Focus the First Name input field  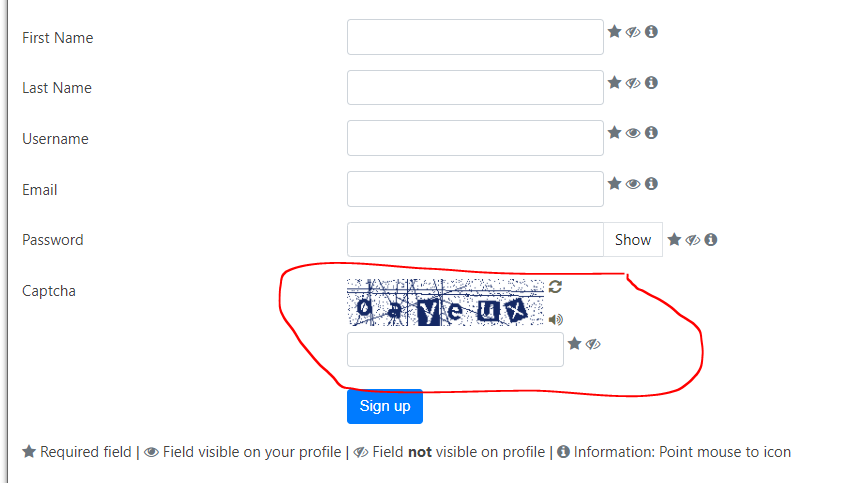click(475, 37)
